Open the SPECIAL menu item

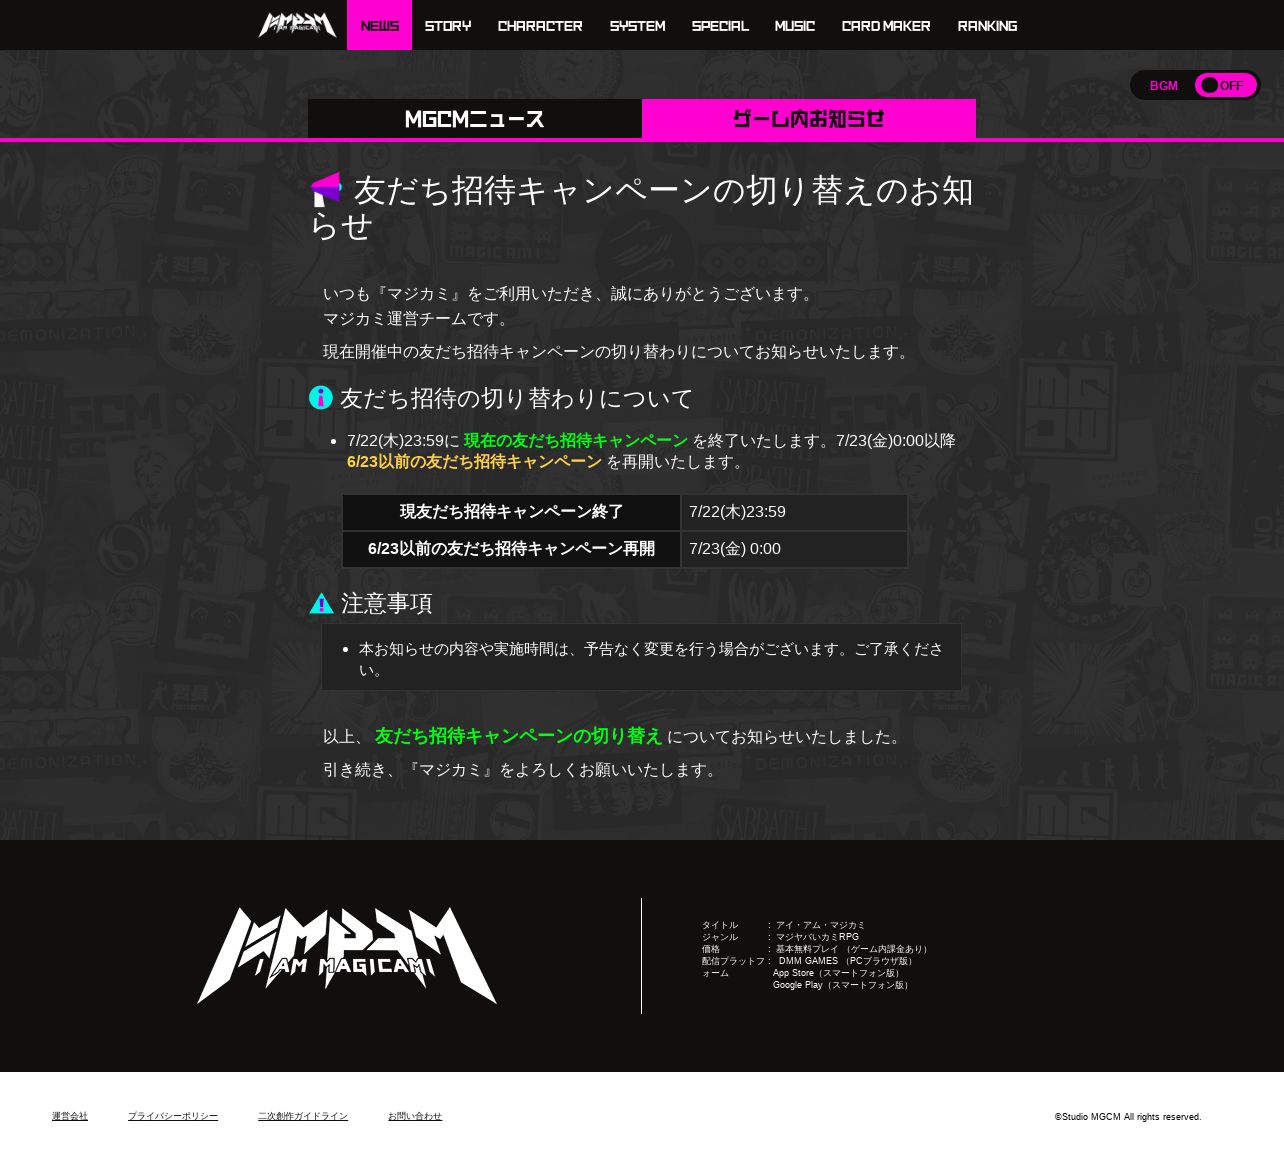pyautogui.click(x=720, y=25)
